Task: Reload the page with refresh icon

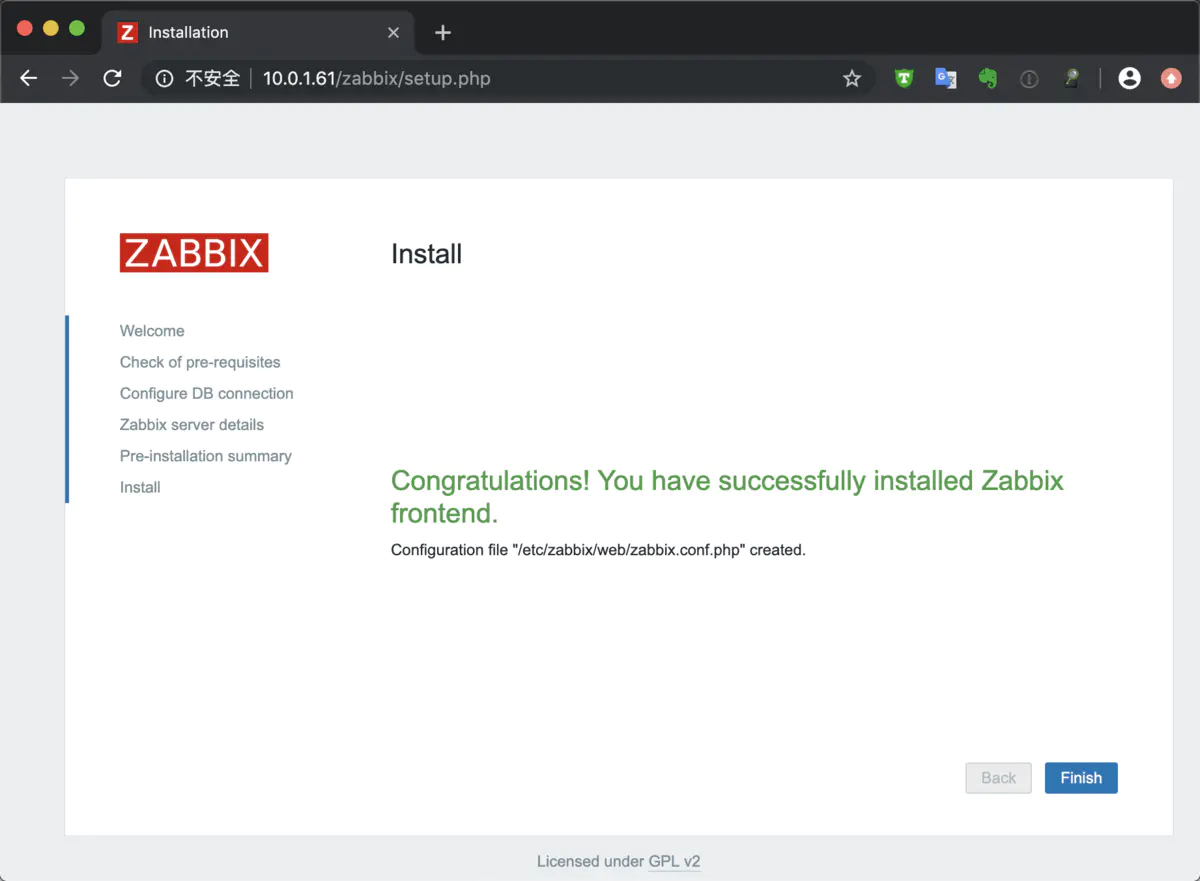Action: [x=112, y=78]
